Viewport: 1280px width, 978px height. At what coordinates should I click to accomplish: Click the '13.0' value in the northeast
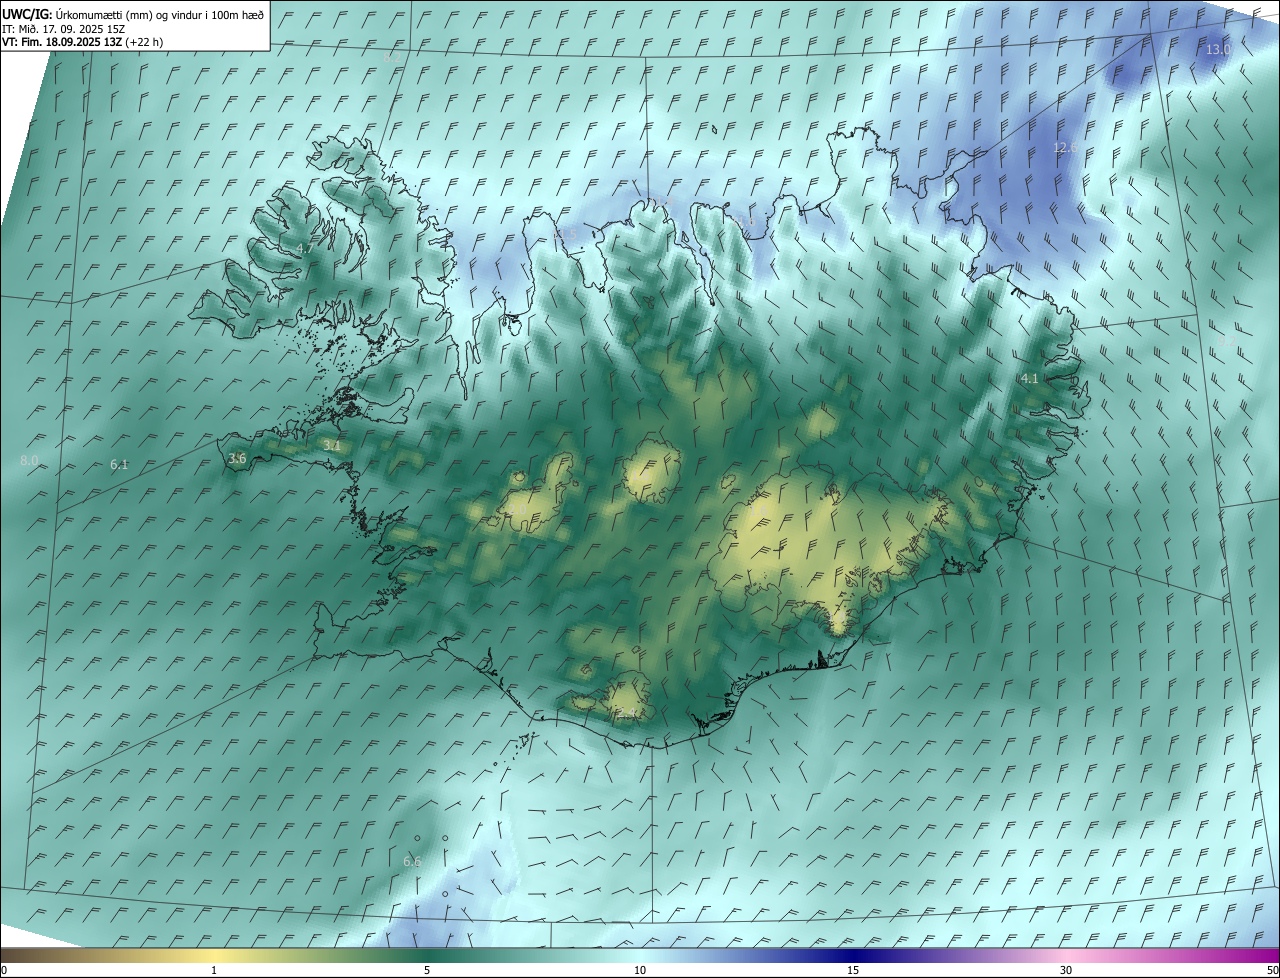click(x=1218, y=50)
